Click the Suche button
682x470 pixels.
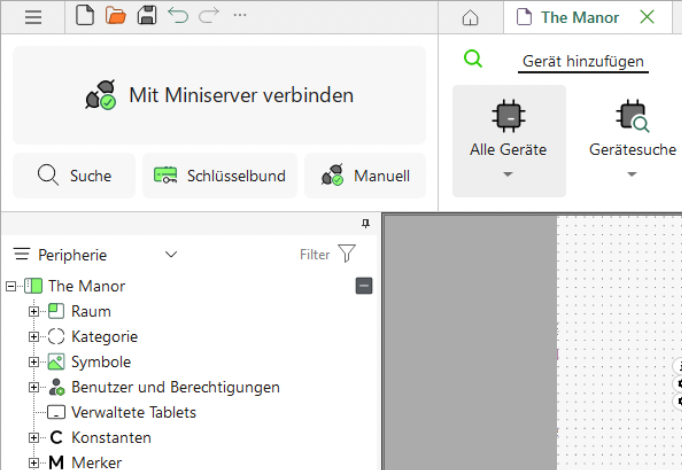(74, 176)
